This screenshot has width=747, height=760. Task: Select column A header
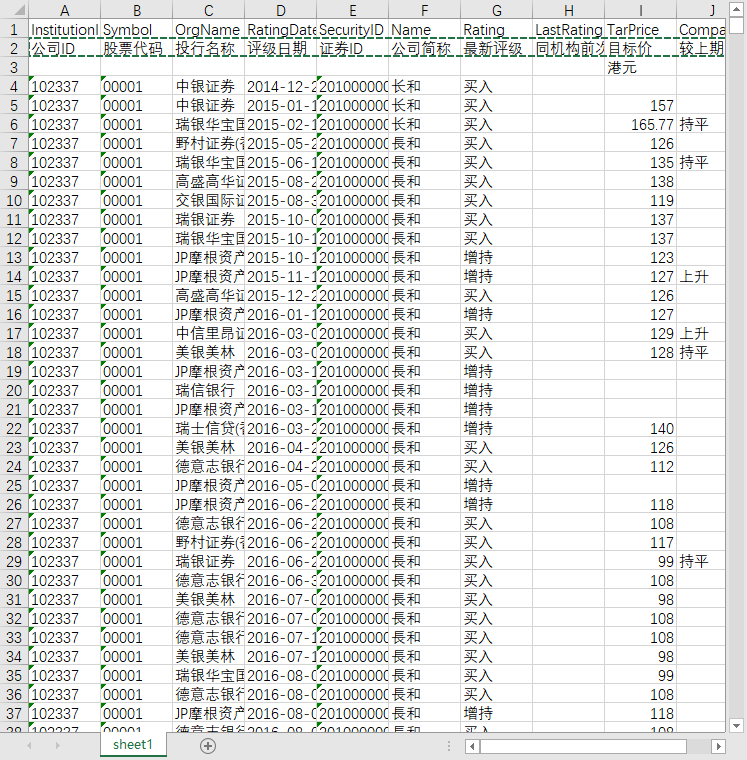[64, 10]
